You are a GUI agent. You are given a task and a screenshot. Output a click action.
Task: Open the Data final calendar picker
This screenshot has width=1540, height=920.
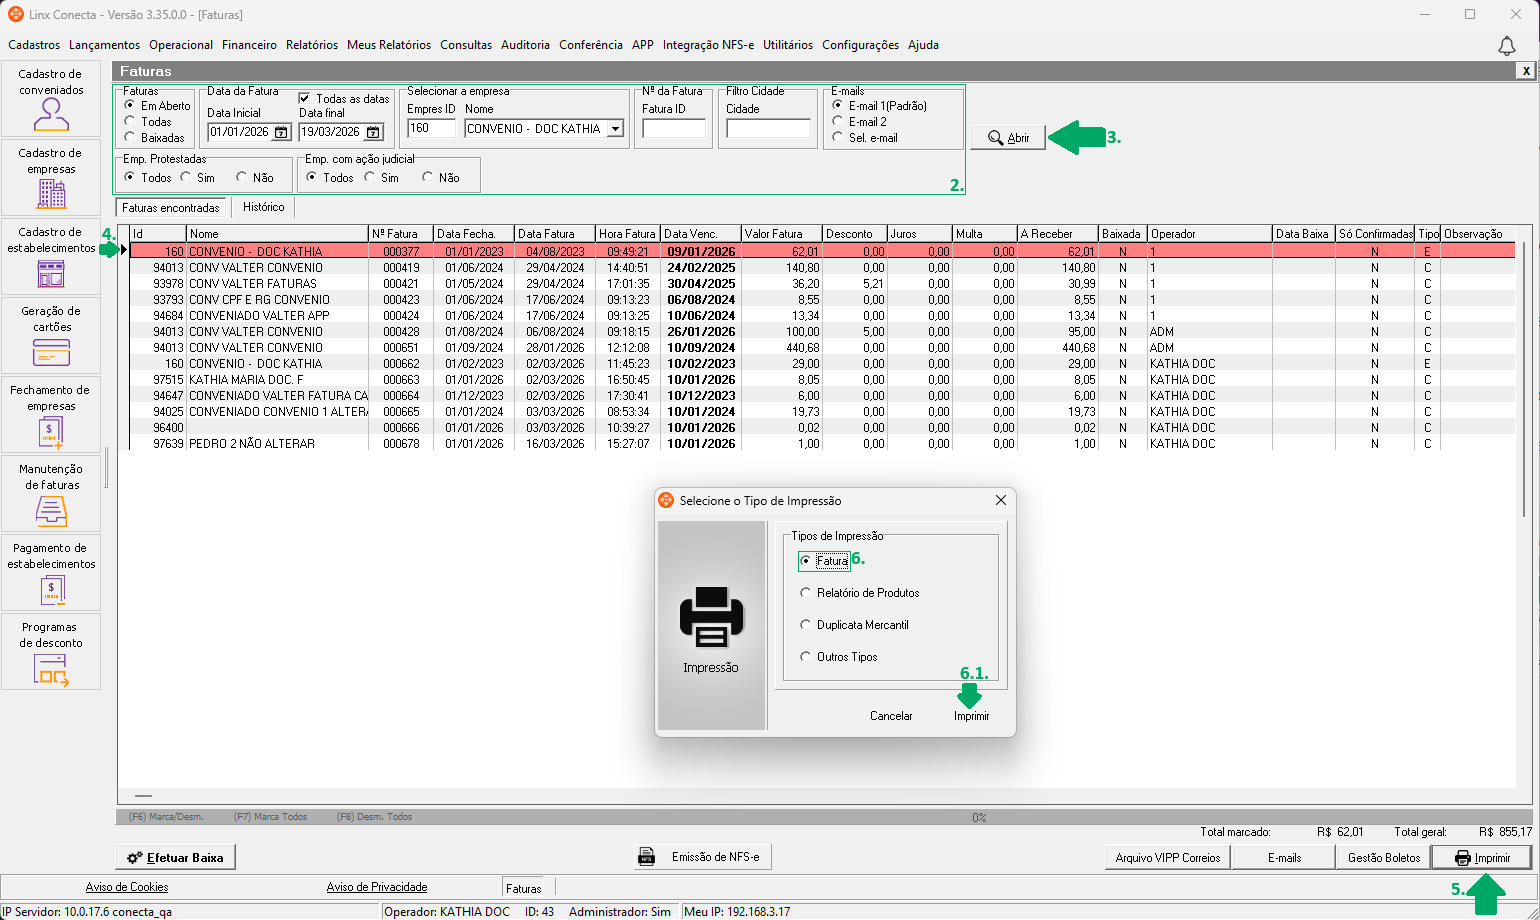[373, 132]
